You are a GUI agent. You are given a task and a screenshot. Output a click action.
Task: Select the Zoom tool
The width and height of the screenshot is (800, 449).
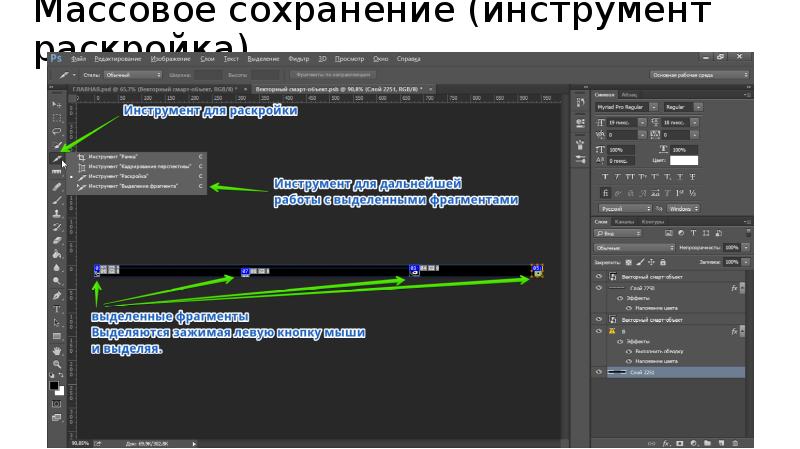57,365
